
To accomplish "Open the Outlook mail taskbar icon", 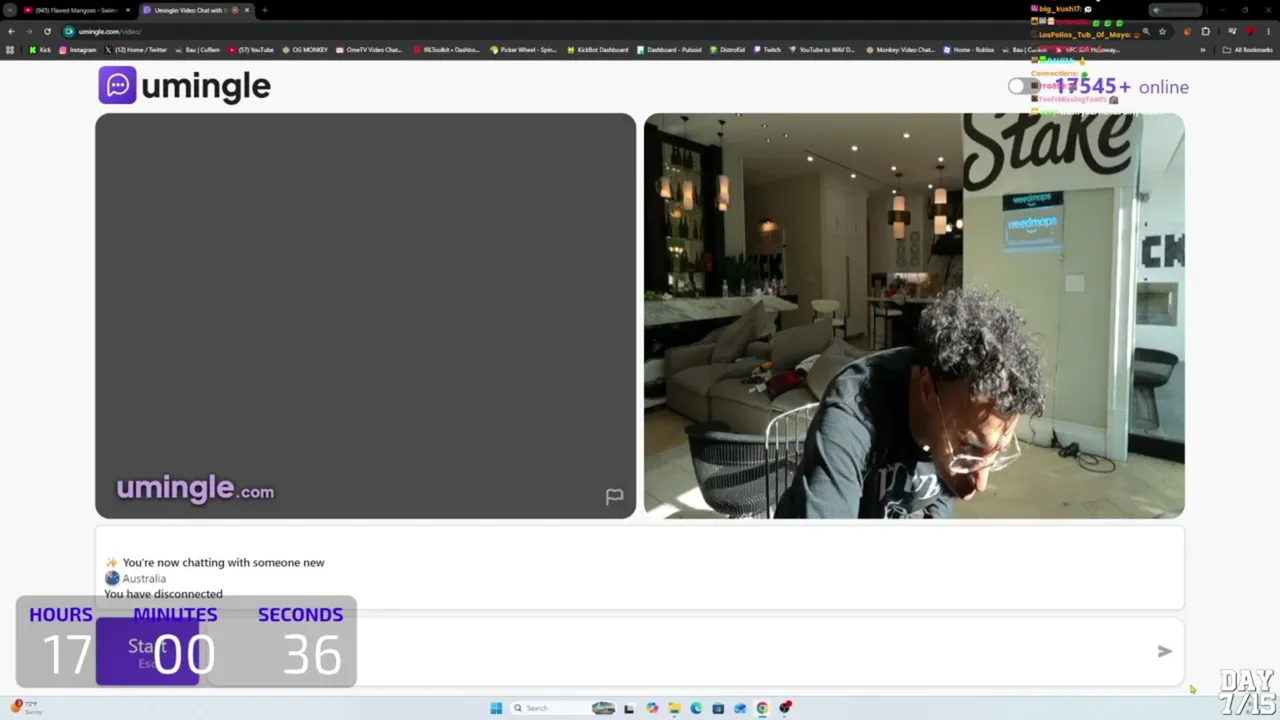I will 740,708.
